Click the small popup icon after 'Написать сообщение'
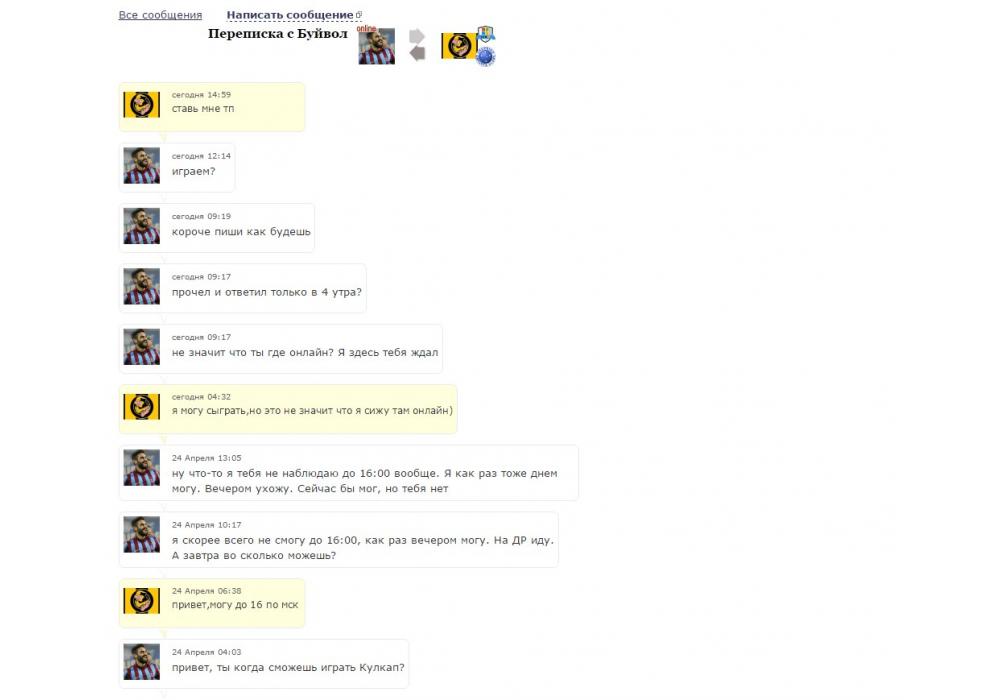This screenshot has width=1000, height=700. point(359,14)
